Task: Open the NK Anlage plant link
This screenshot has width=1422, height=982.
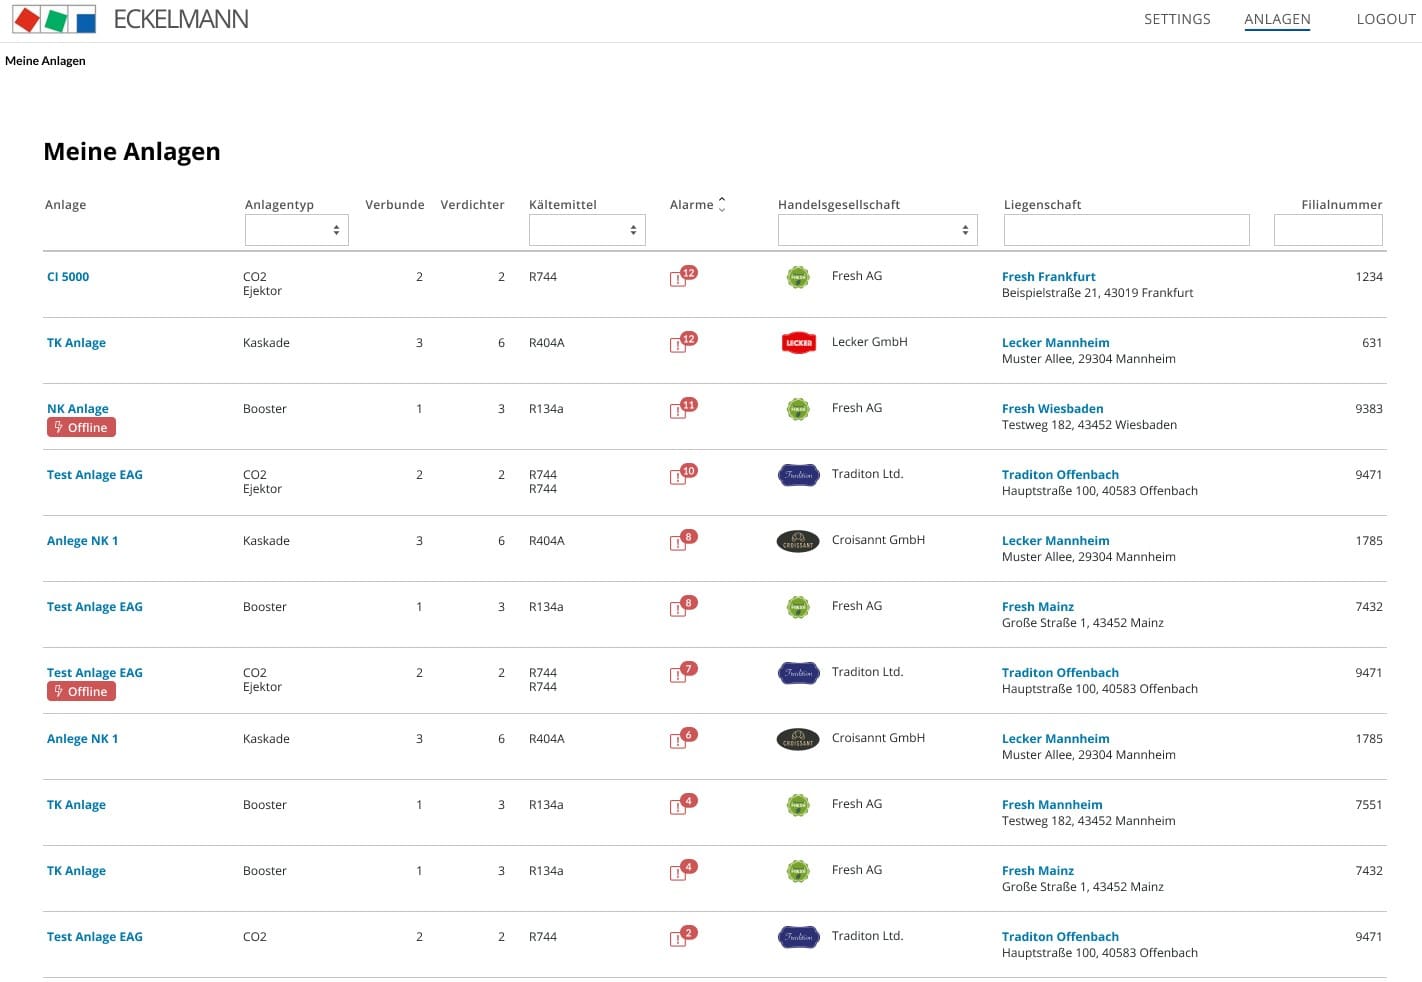Action: click(78, 409)
